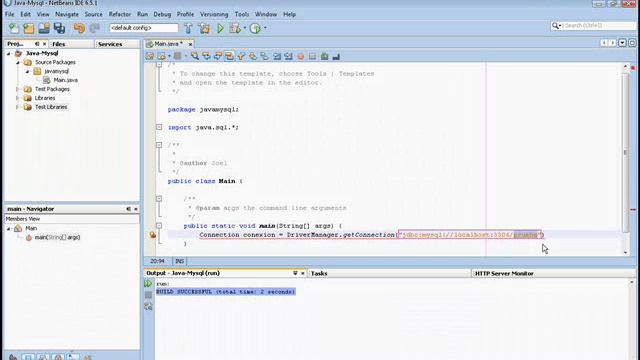Image resolution: width=640 pixels, height=360 pixels.
Task: Click the editor vertical scrollbar thumb
Action: tap(625, 152)
